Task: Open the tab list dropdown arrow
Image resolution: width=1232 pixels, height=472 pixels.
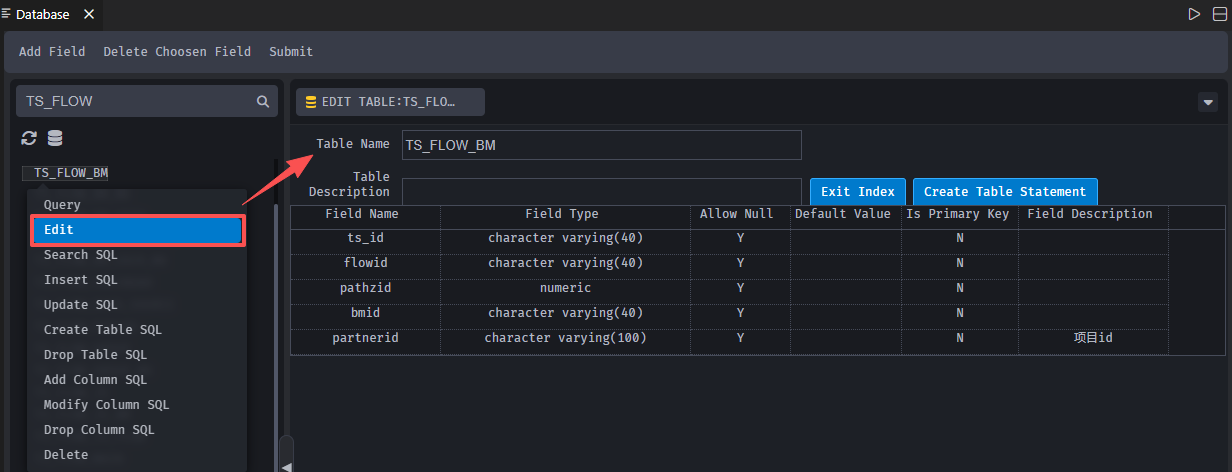Action: pyautogui.click(x=1207, y=102)
